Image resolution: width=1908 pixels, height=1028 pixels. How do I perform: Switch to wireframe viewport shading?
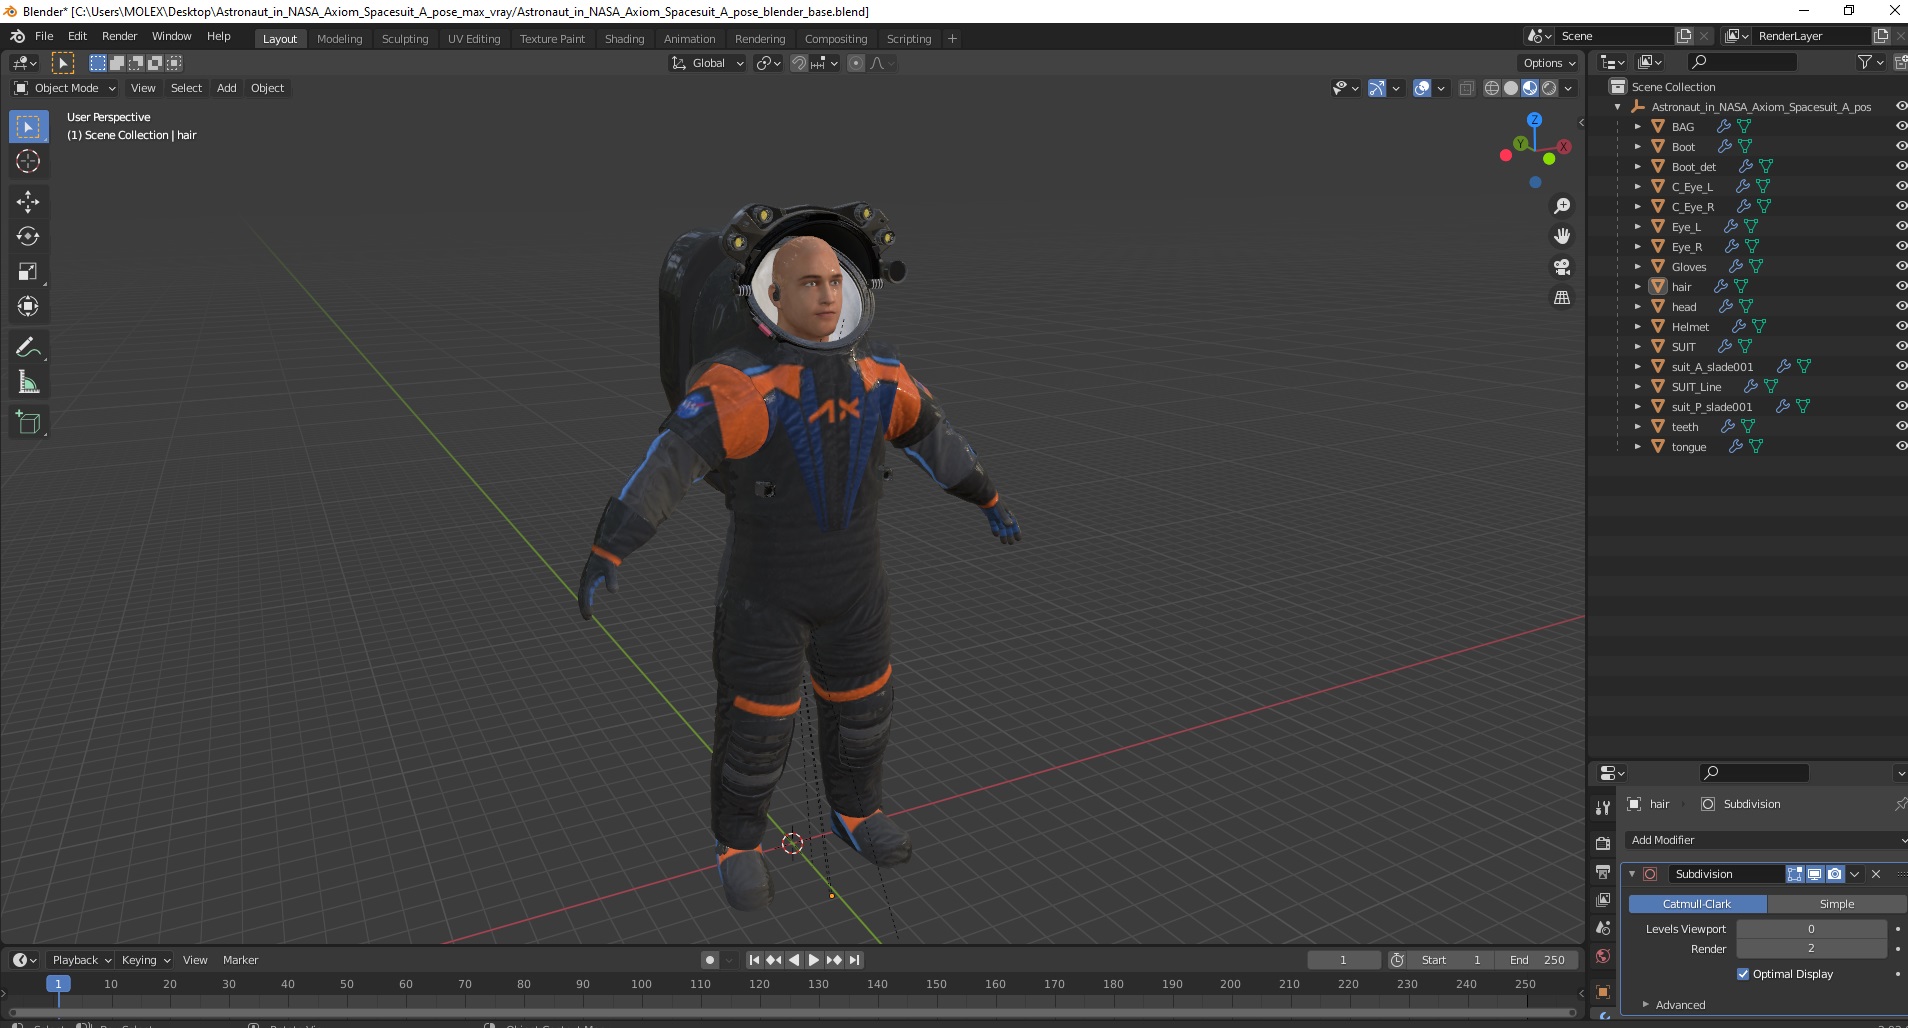tap(1491, 88)
